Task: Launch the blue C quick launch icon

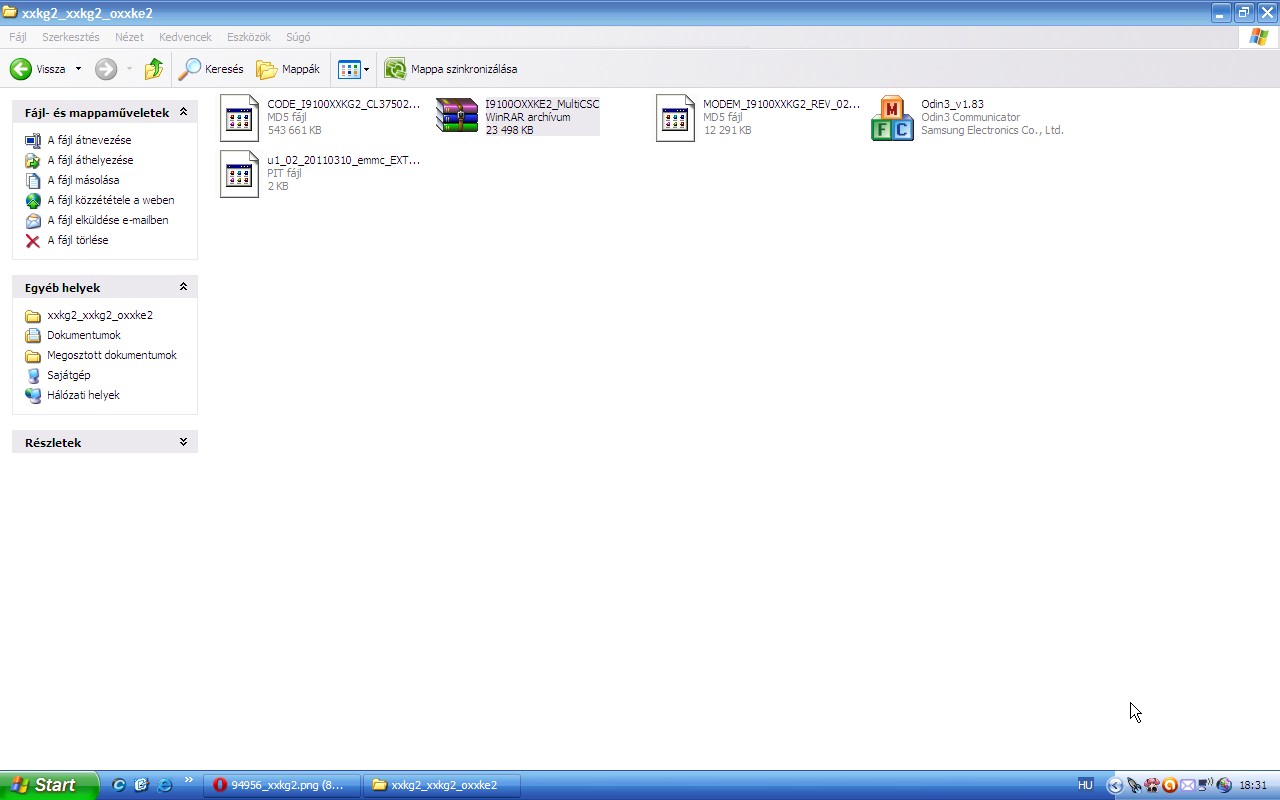Action: coord(119,785)
